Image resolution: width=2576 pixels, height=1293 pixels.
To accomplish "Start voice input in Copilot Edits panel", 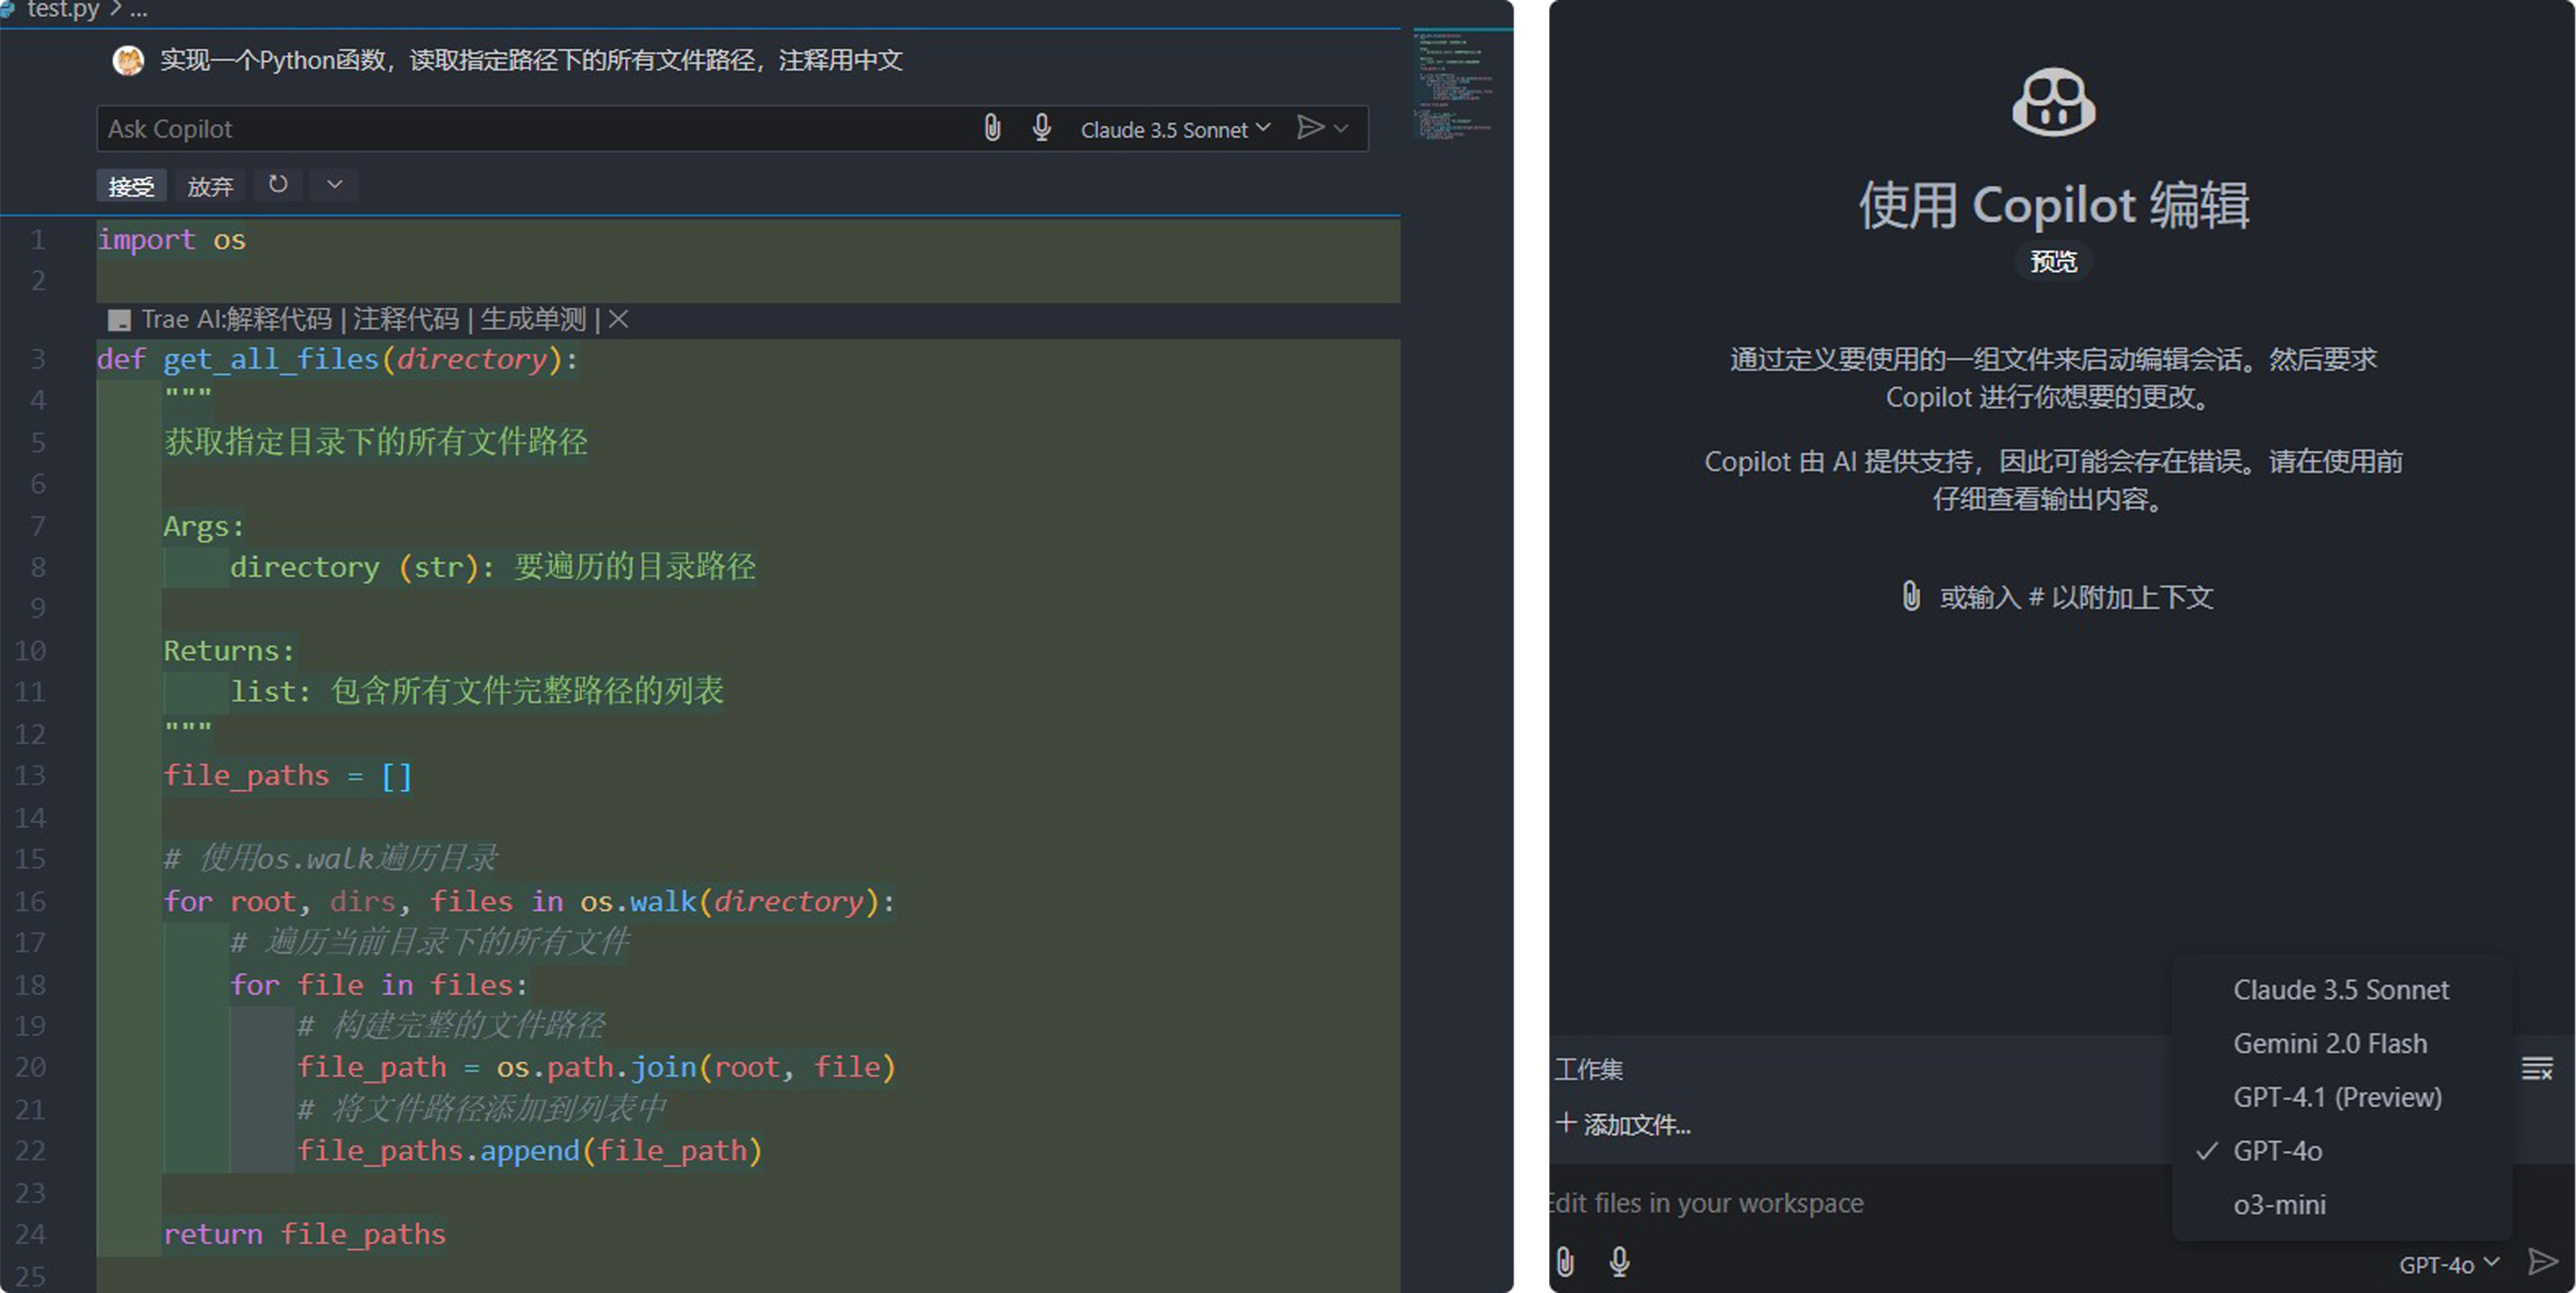I will (1619, 1262).
